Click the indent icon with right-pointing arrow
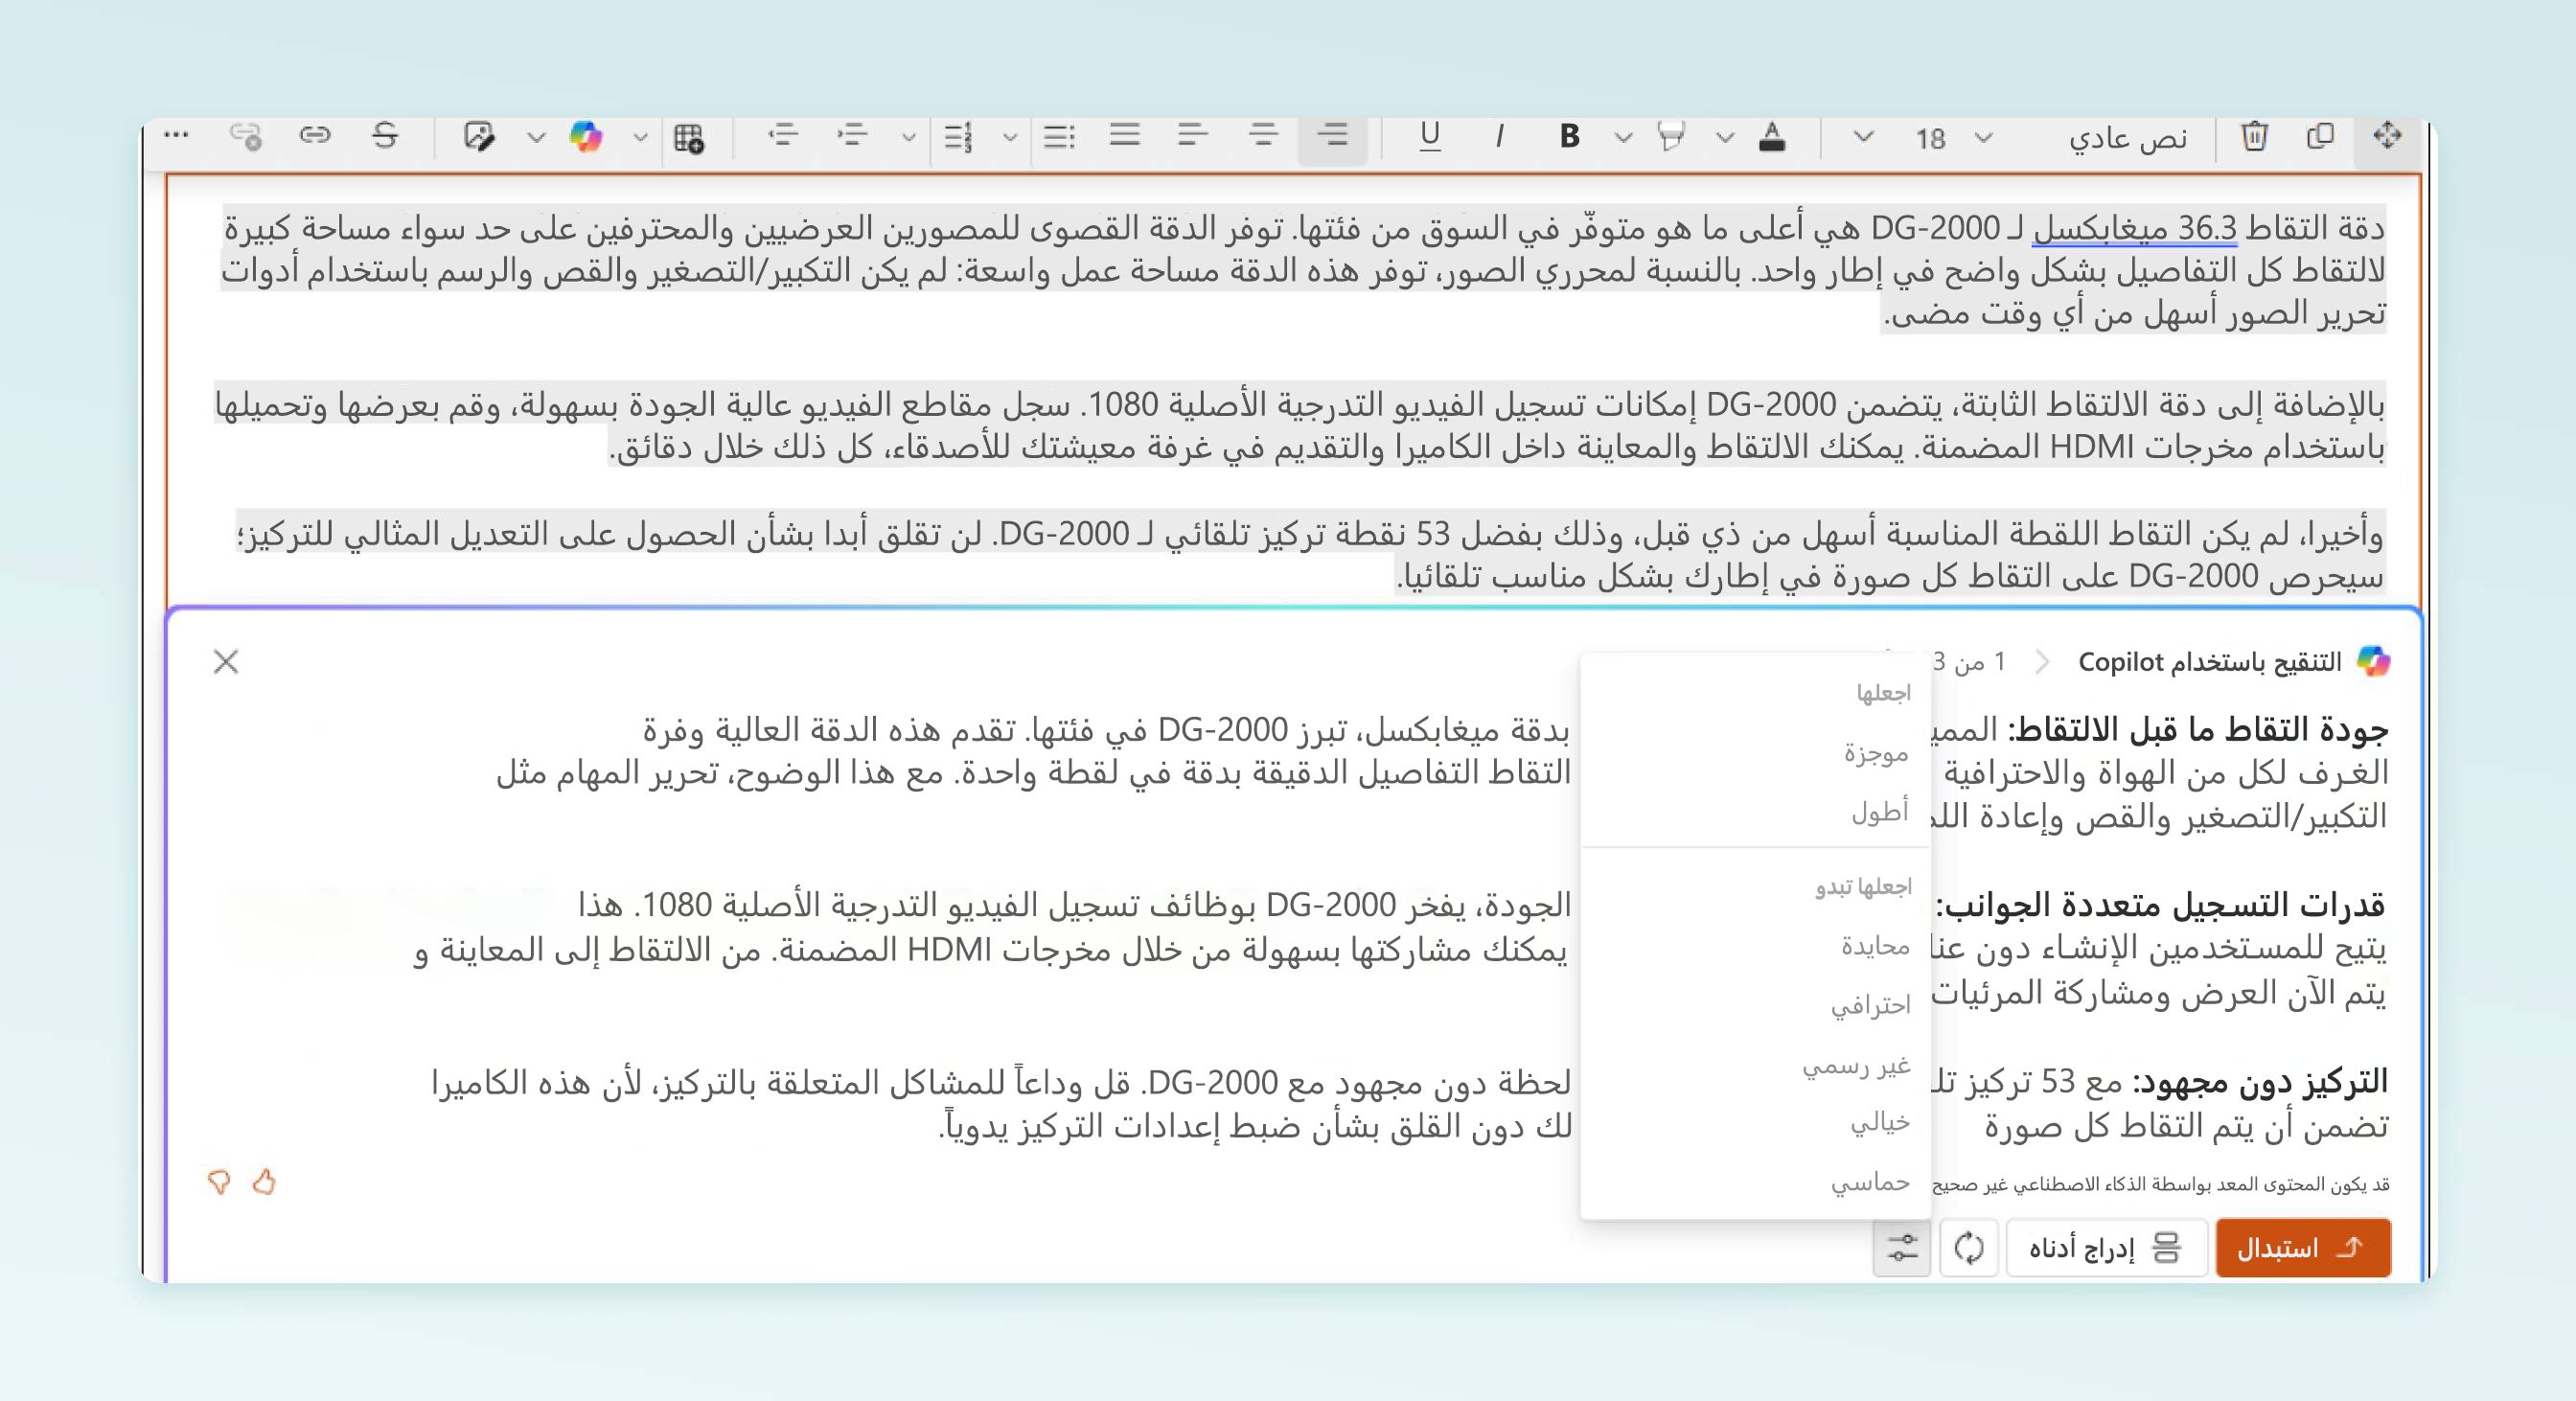Image resolution: width=2576 pixels, height=1401 pixels. pyautogui.click(x=852, y=135)
